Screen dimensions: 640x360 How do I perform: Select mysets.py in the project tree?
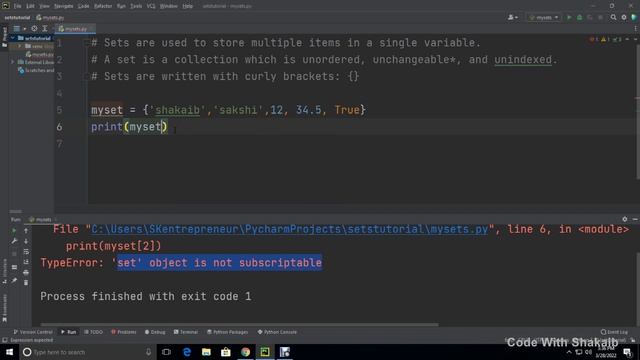[x=40, y=54]
